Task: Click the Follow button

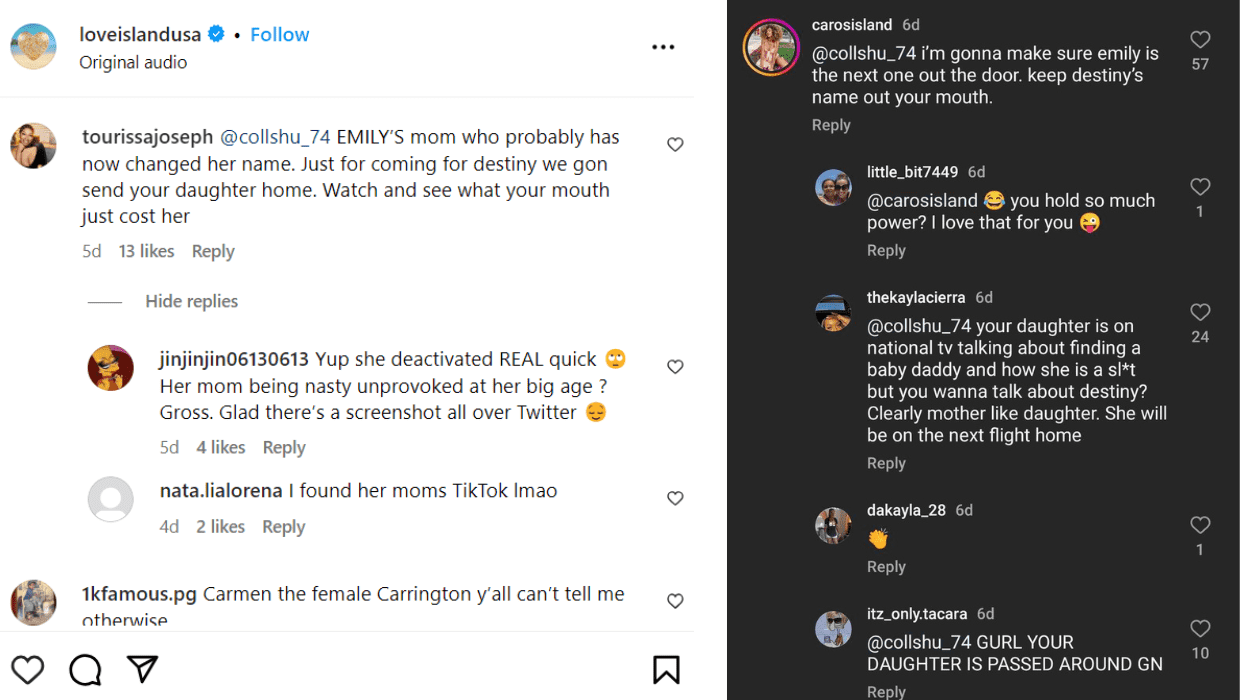Action: tap(279, 33)
